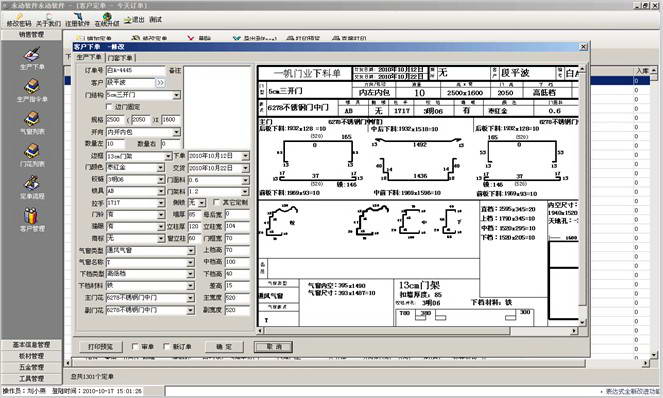
Task: Click the 打印预览 button
Action: [100, 347]
